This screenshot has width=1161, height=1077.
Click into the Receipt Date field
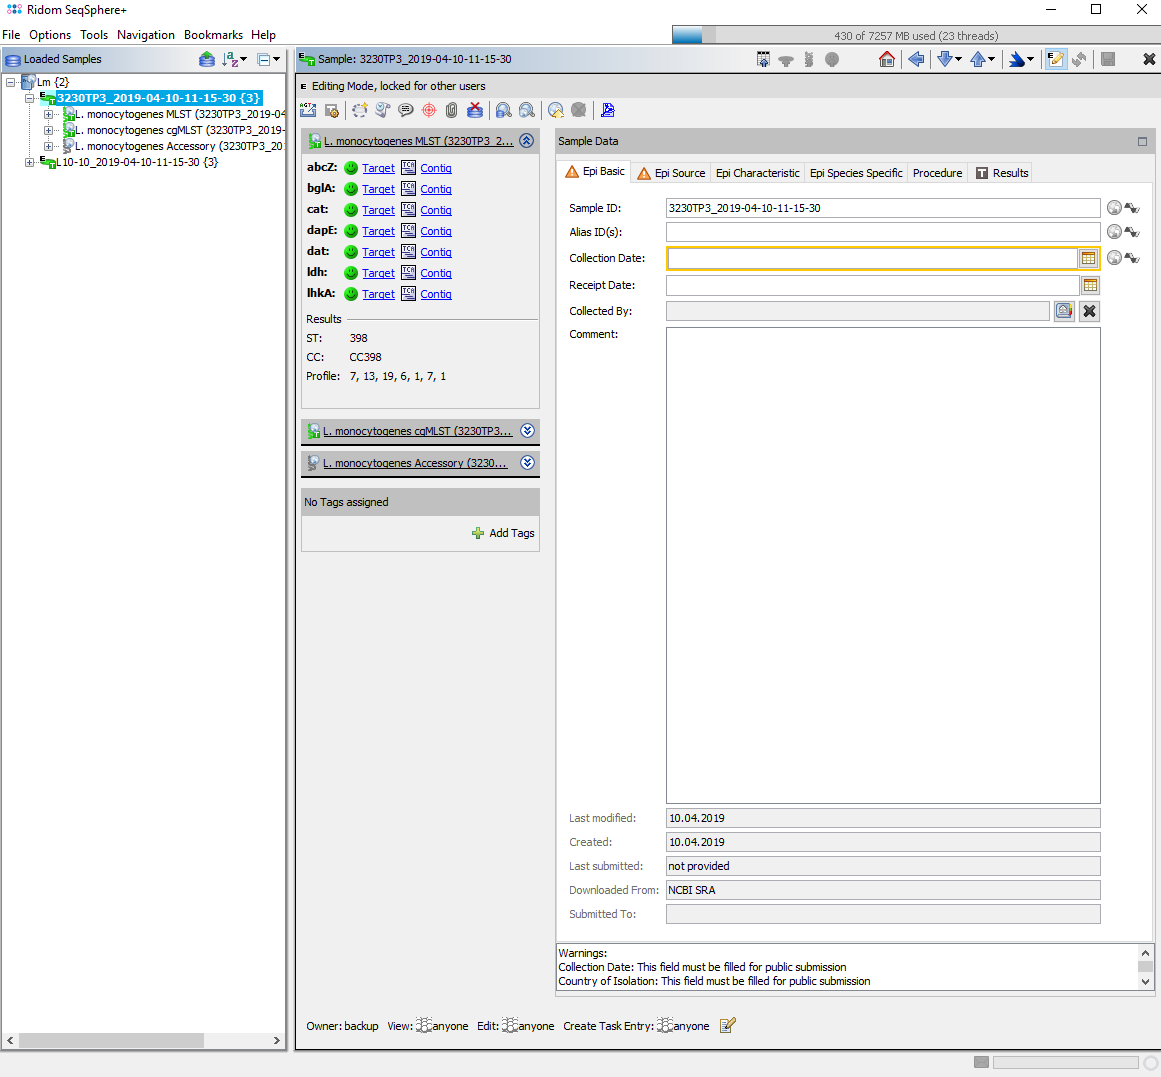(x=871, y=285)
